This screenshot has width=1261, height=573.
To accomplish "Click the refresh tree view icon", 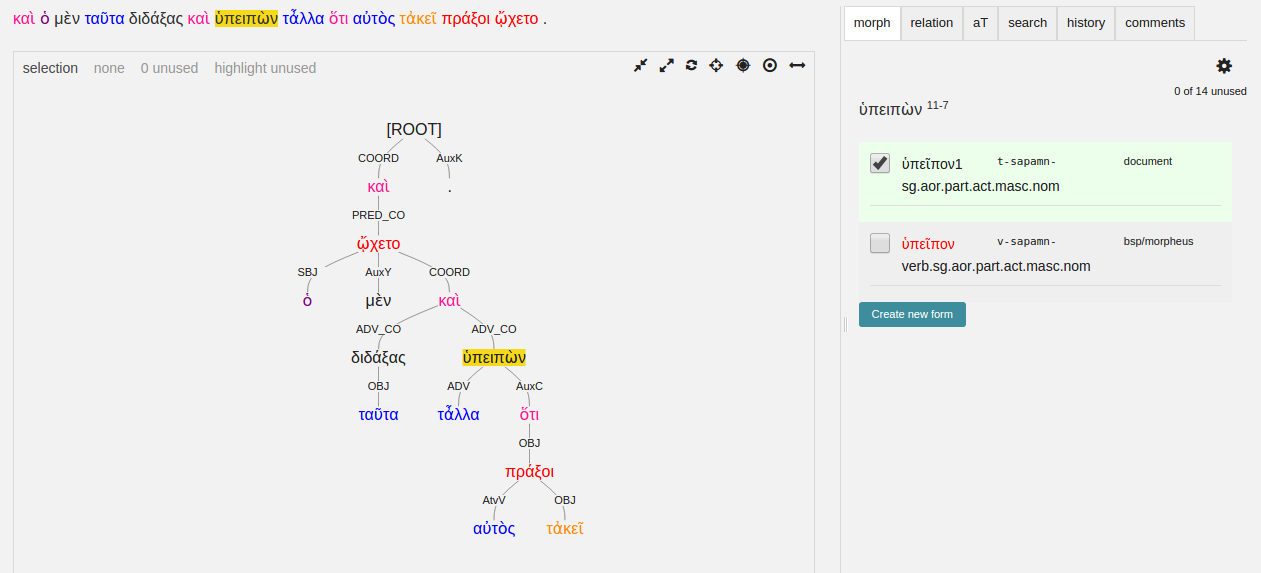I will (x=691, y=65).
